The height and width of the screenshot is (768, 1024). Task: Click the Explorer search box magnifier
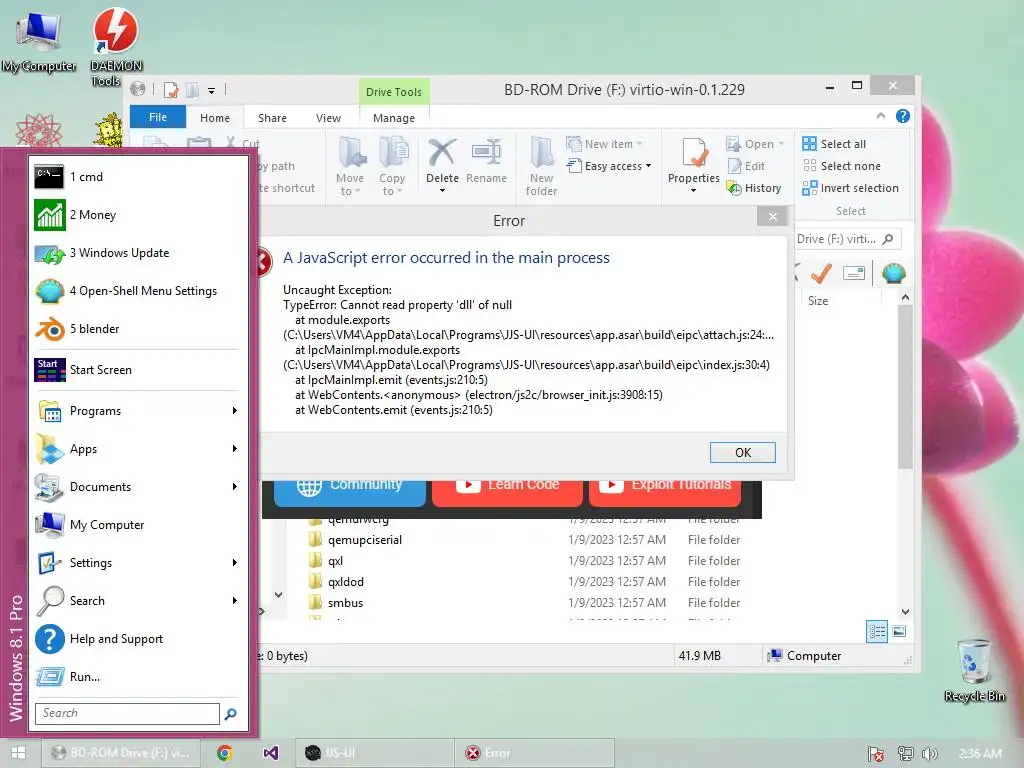(x=888, y=239)
